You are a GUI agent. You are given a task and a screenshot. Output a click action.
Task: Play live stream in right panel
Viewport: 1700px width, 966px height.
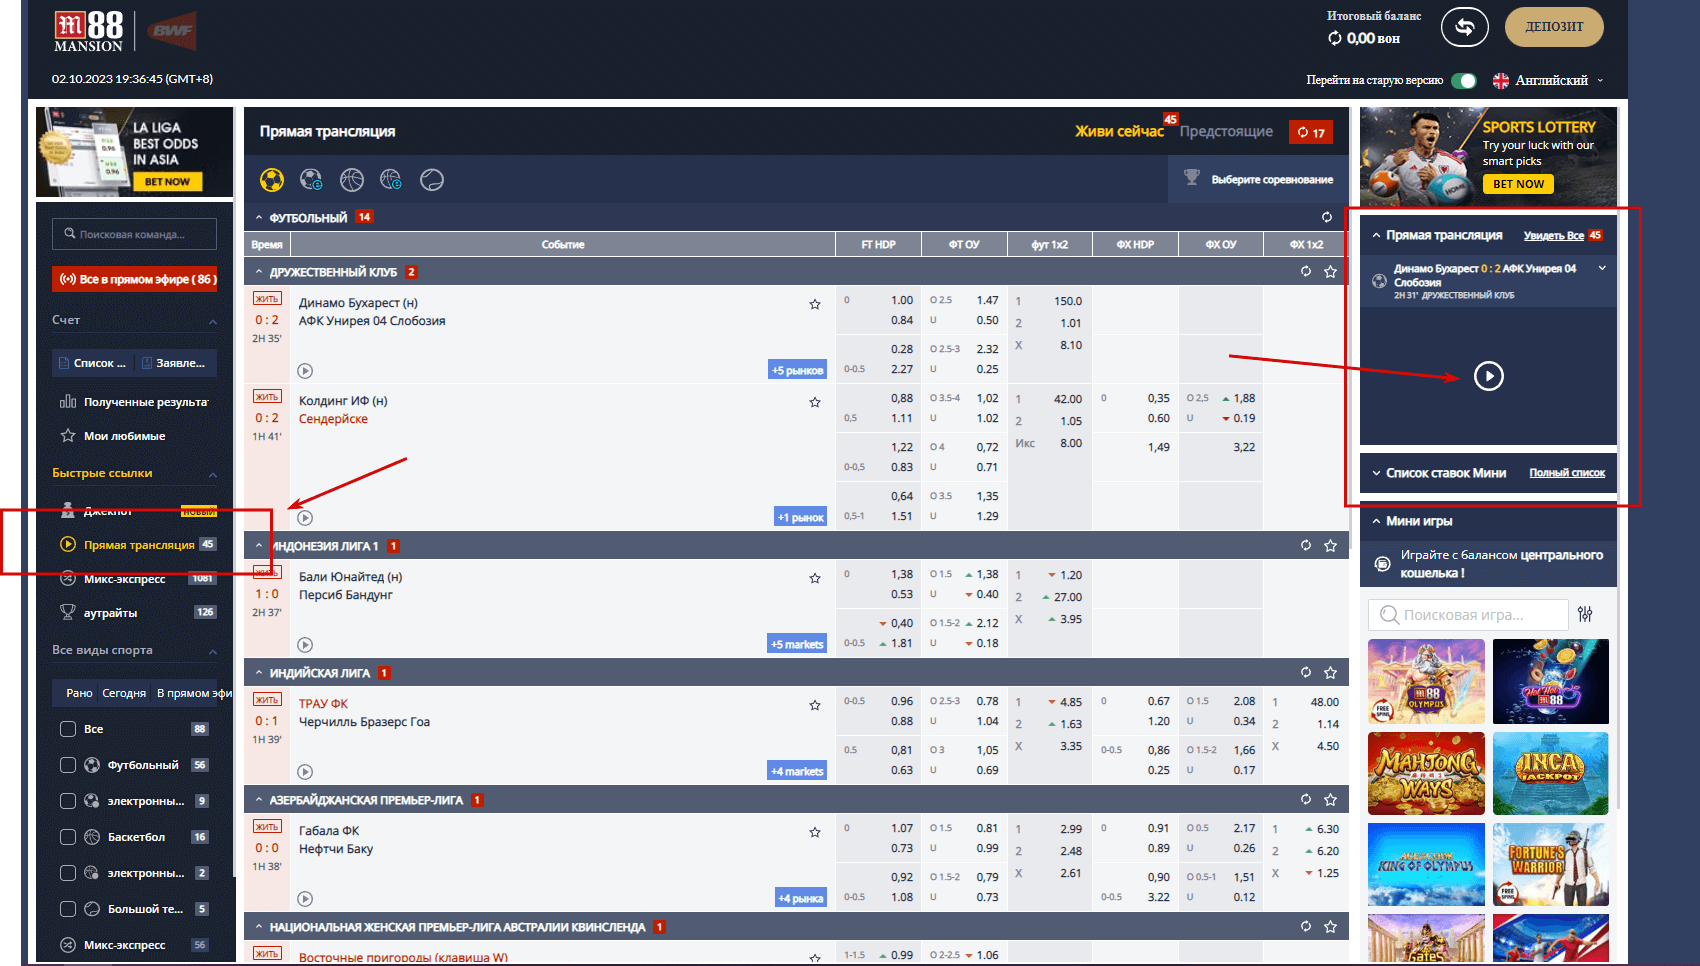(x=1489, y=376)
